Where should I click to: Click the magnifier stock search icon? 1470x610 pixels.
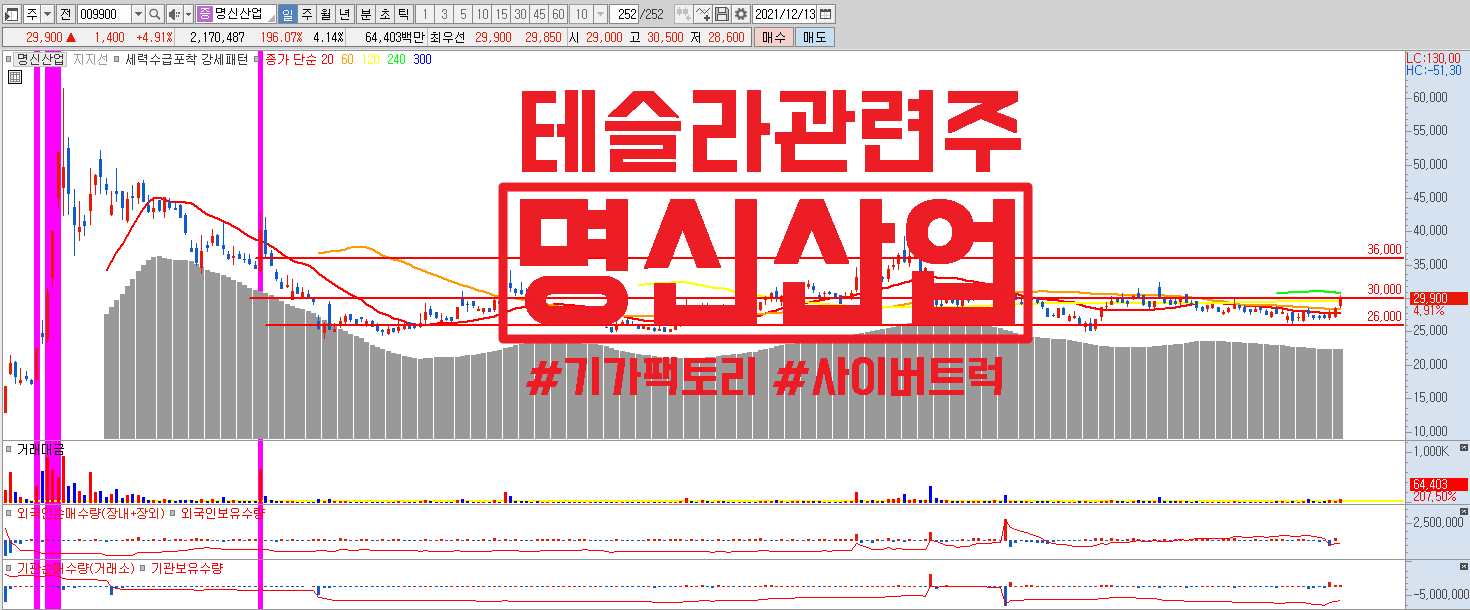154,14
